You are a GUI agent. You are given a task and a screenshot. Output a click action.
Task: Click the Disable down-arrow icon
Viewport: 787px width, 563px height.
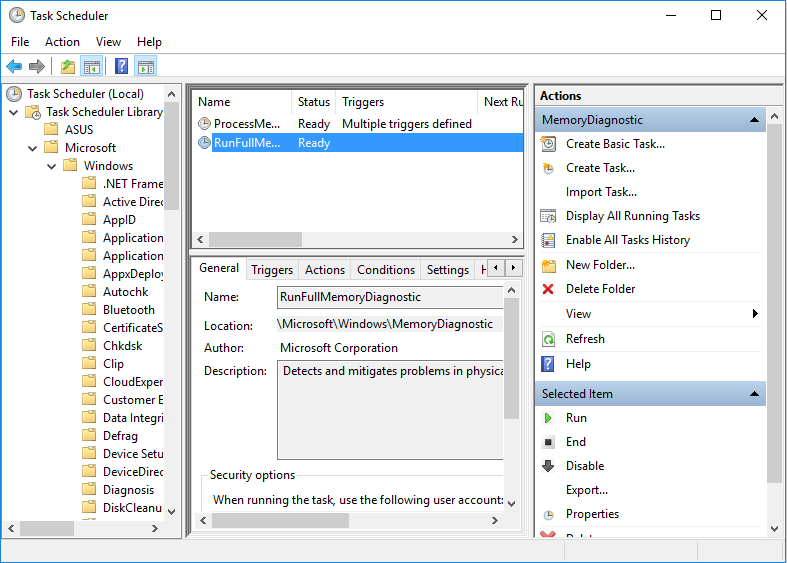click(548, 466)
